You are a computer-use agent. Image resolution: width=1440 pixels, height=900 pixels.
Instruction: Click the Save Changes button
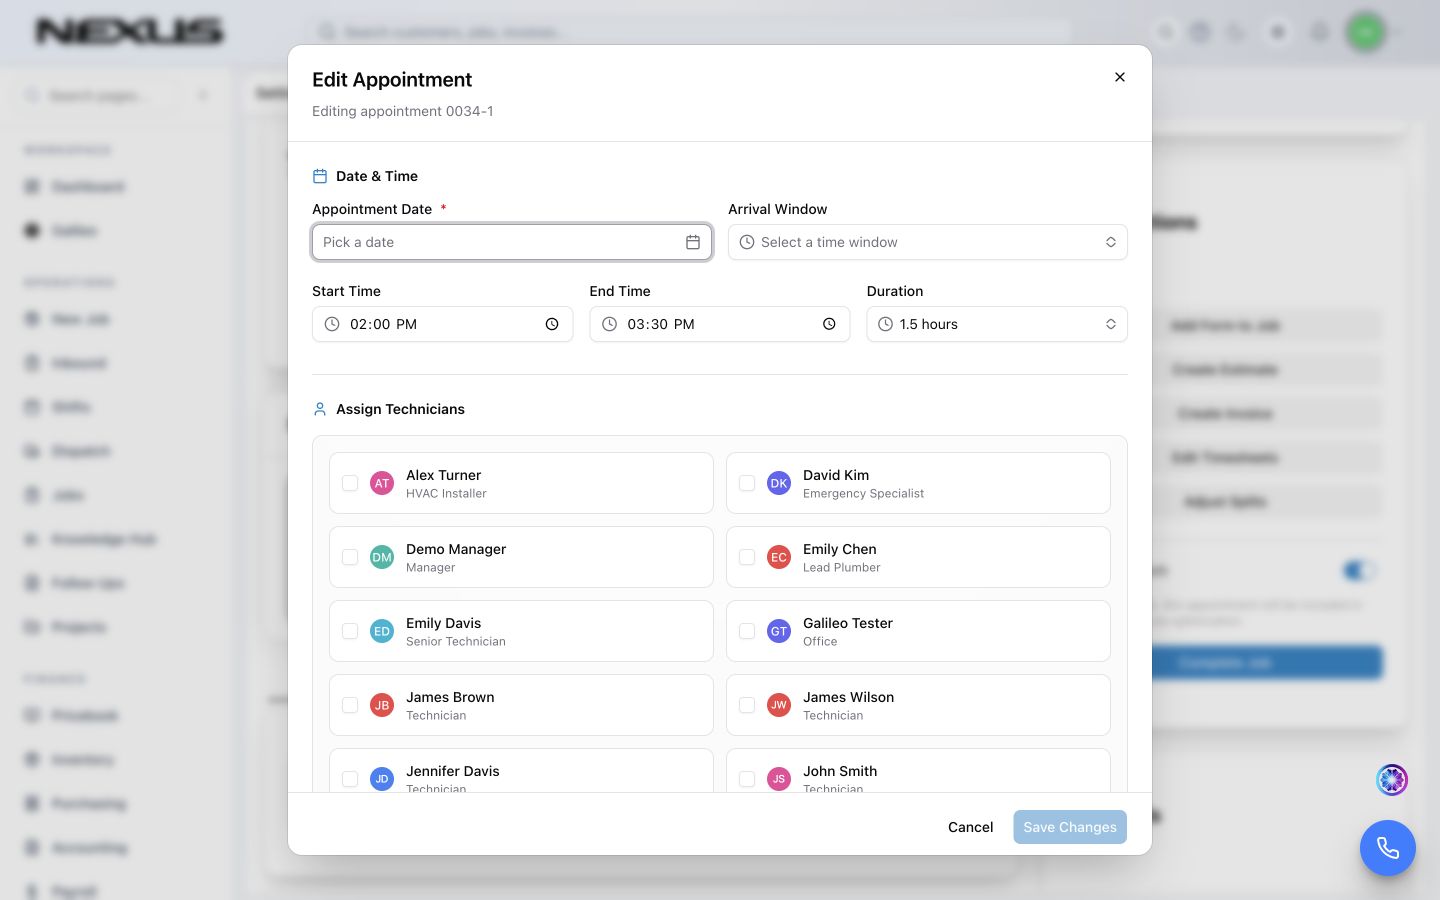pos(1070,827)
